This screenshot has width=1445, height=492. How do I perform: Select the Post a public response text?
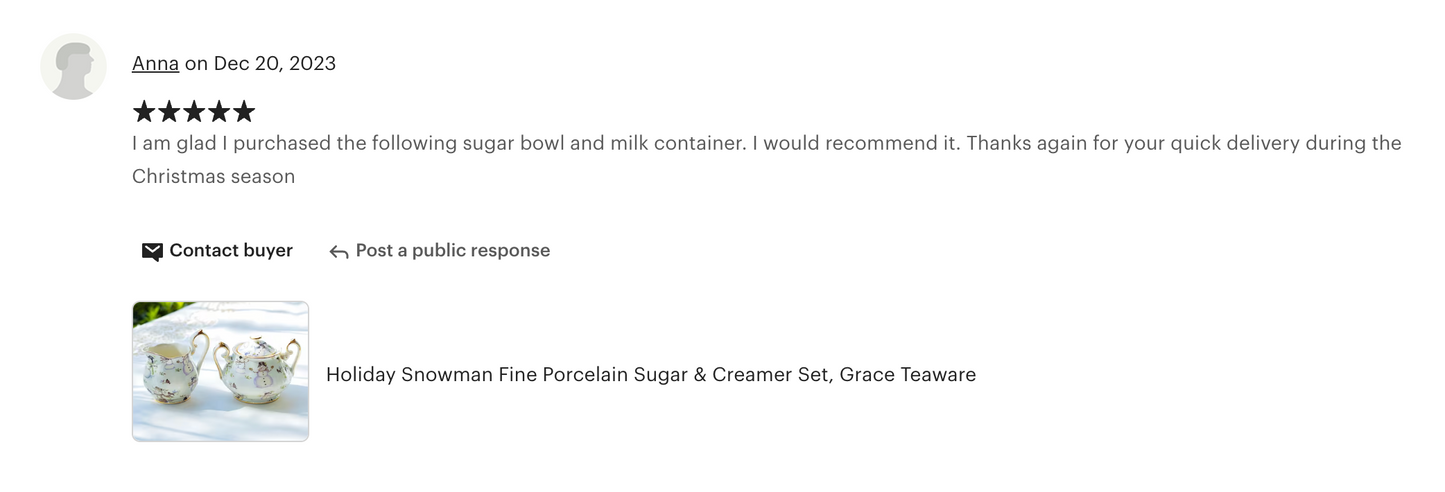(x=452, y=251)
